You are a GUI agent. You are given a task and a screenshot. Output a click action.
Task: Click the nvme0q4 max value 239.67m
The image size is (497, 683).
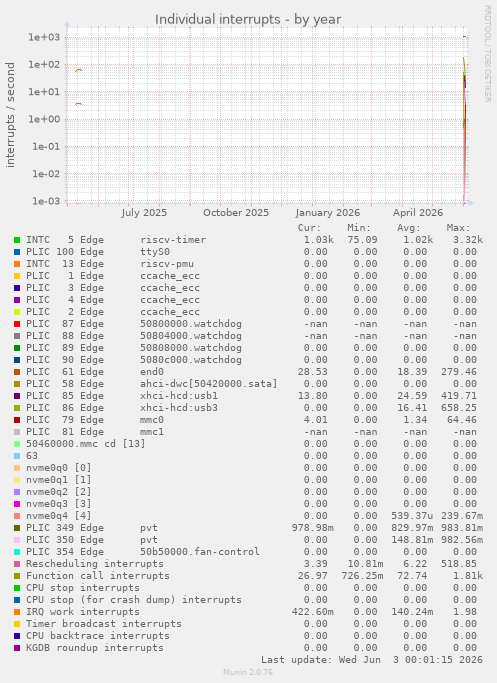[462, 516]
